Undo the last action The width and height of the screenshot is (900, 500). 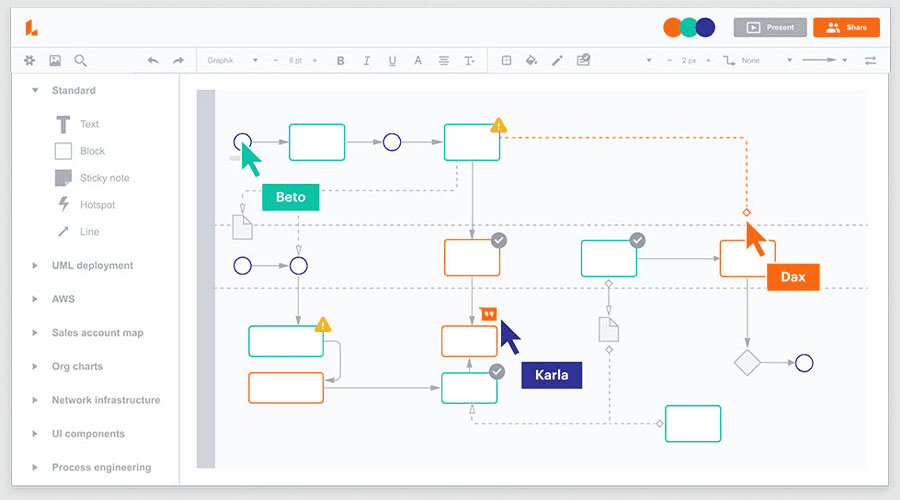coord(153,60)
